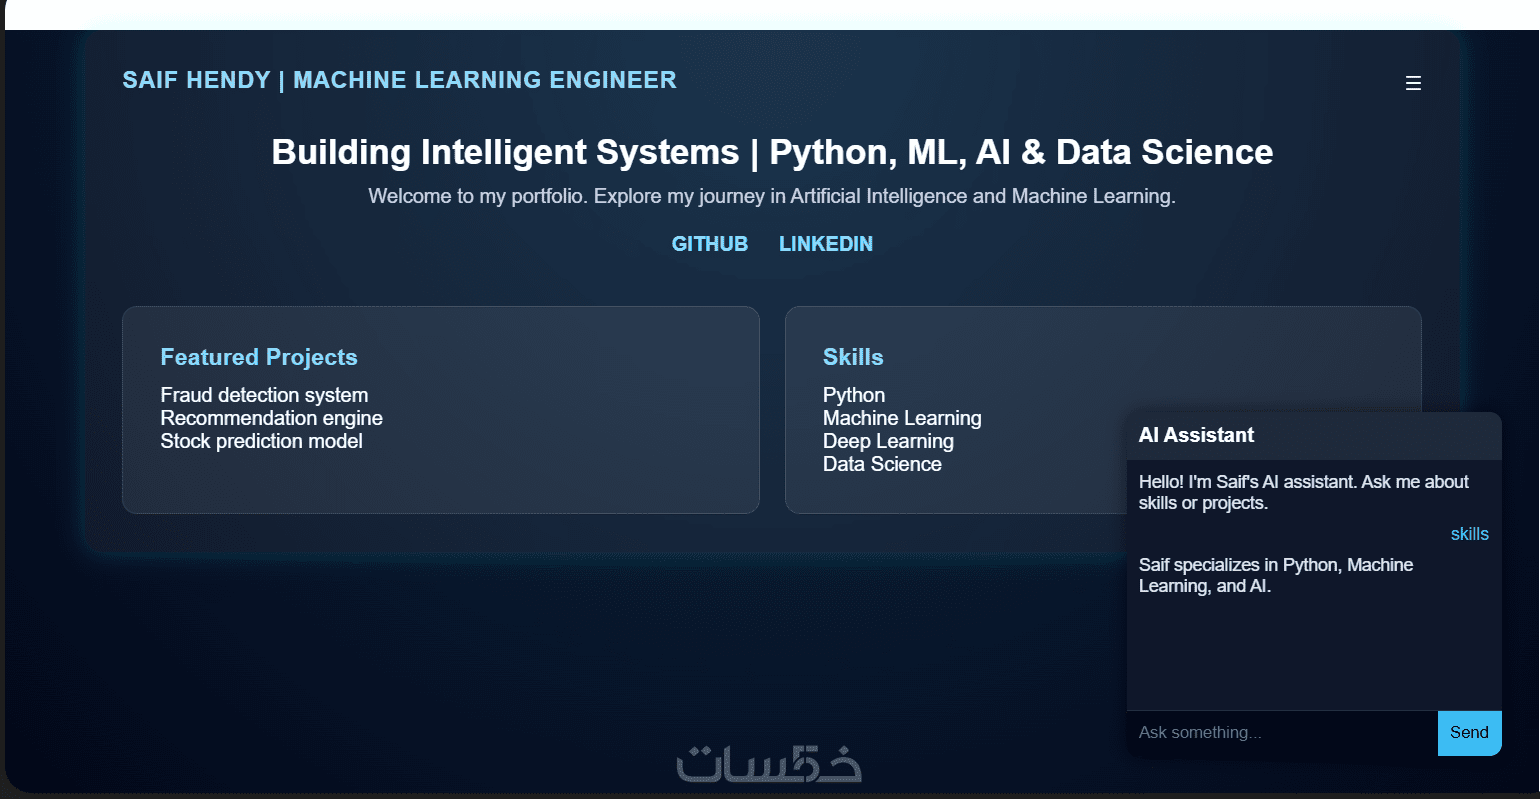Click the Saif Hendy site title
Screen dimensions: 1540x799
tap(399, 80)
